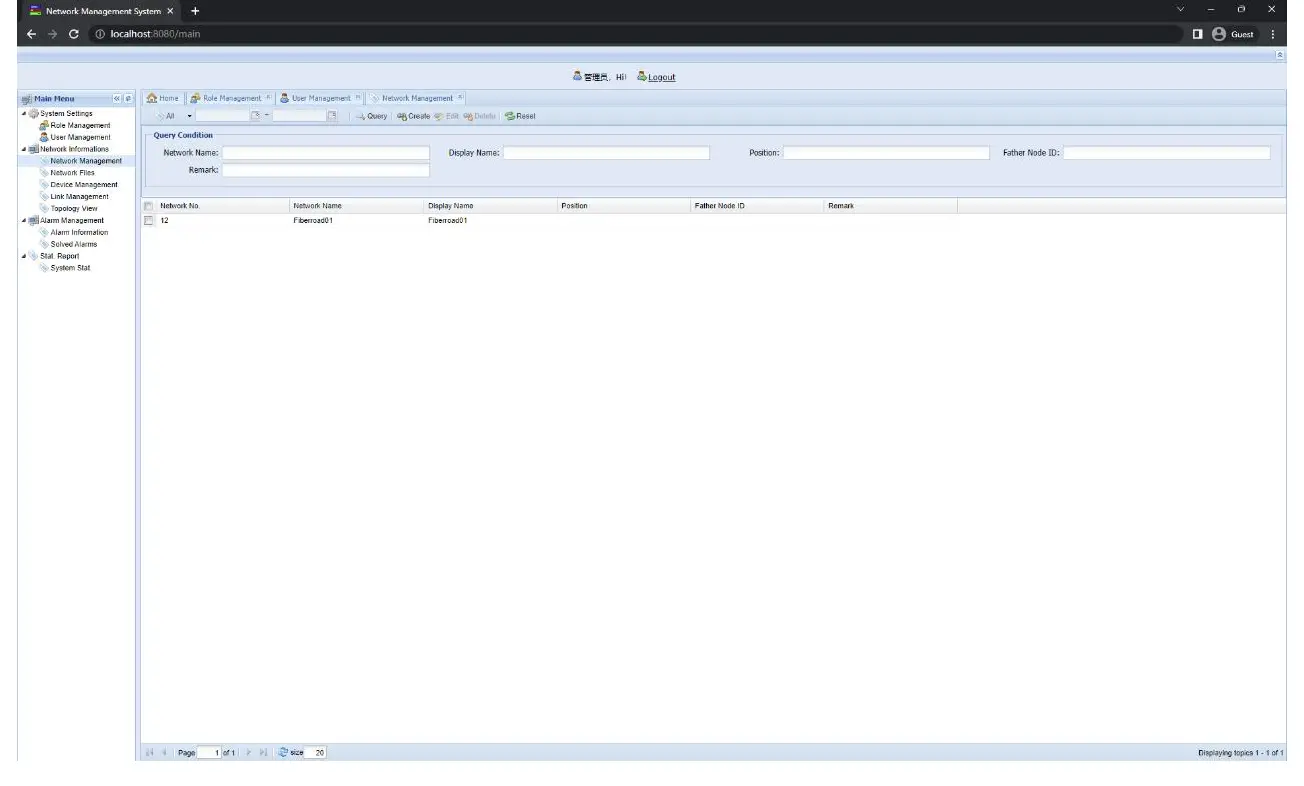This screenshot has height=786, width=1304.
Task: Click the refresh icon in the pagination bar
Action: point(283,752)
